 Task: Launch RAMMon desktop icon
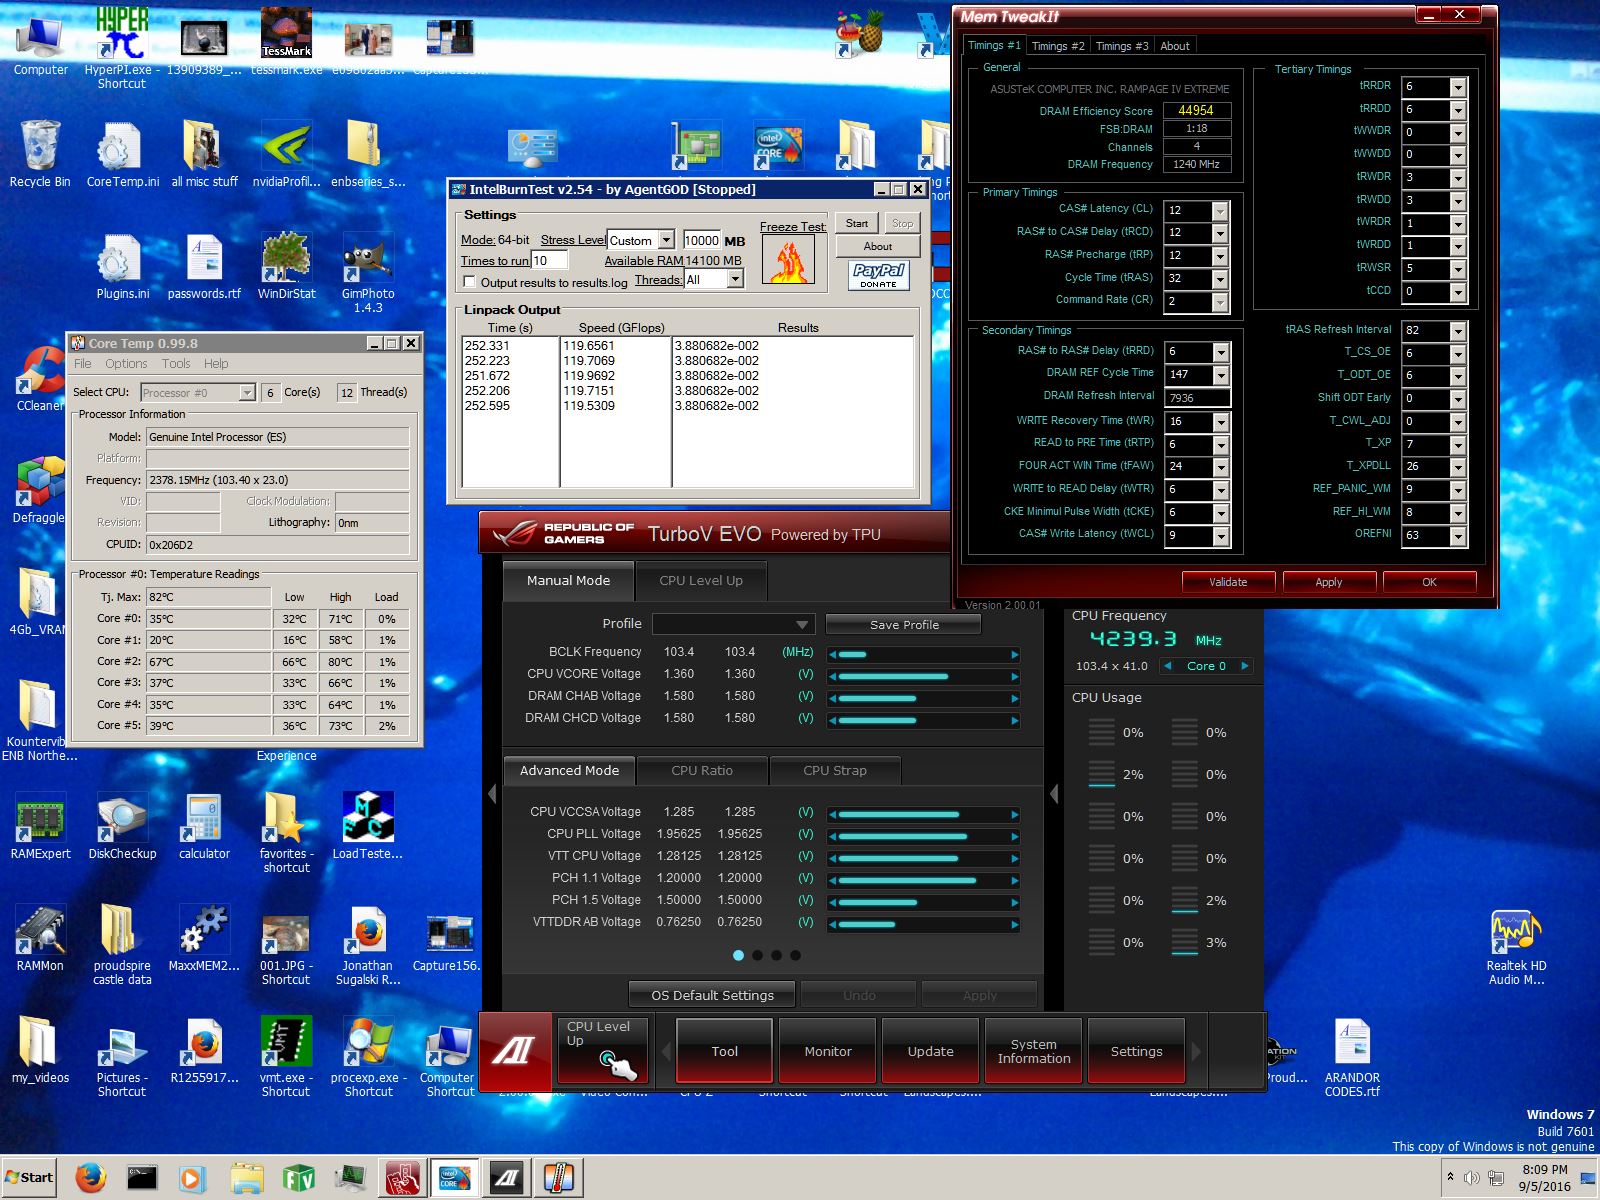[x=40, y=938]
